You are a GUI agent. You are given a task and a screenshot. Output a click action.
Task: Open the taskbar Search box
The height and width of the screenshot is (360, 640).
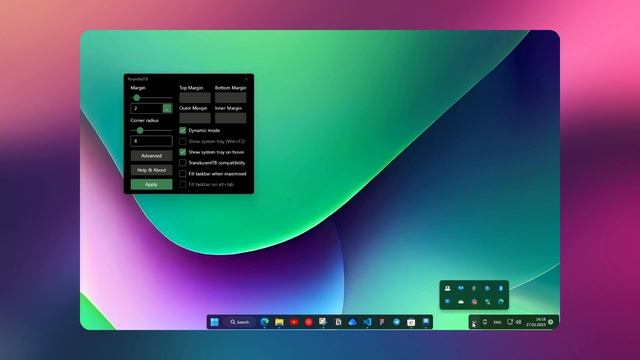tap(240, 322)
